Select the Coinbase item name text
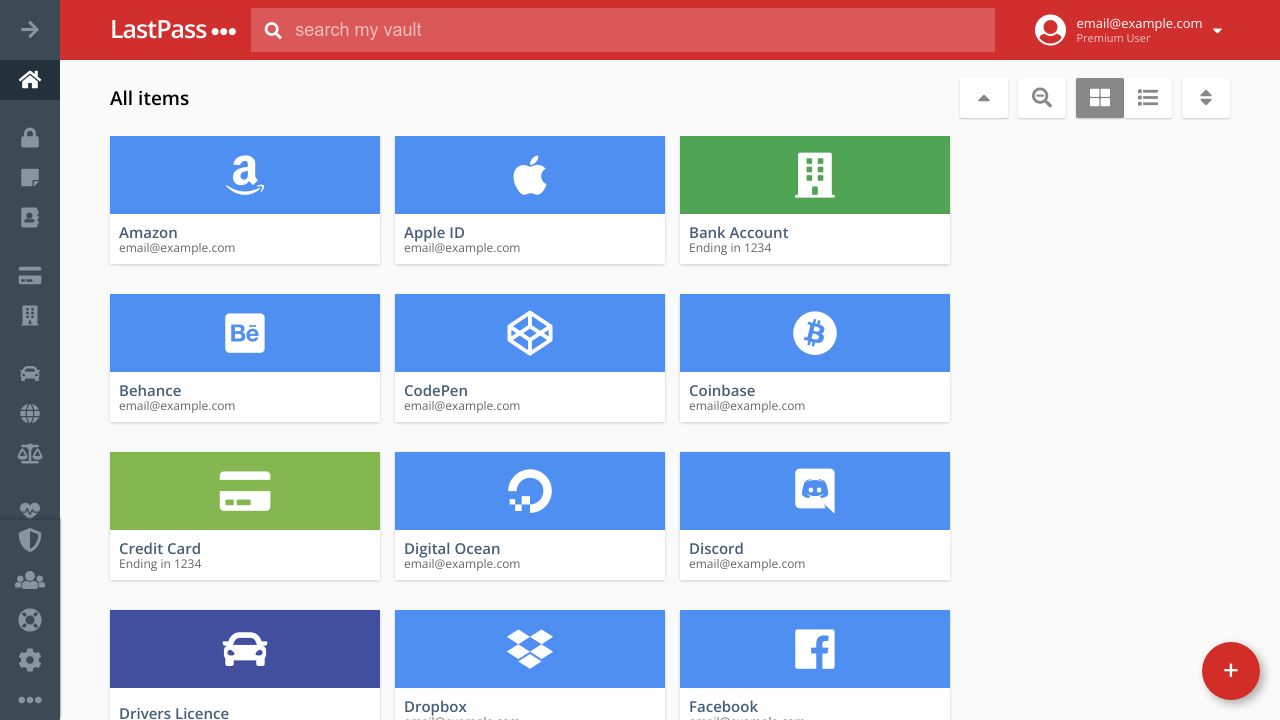This screenshot has height=720, width=1280. [722, 390]
